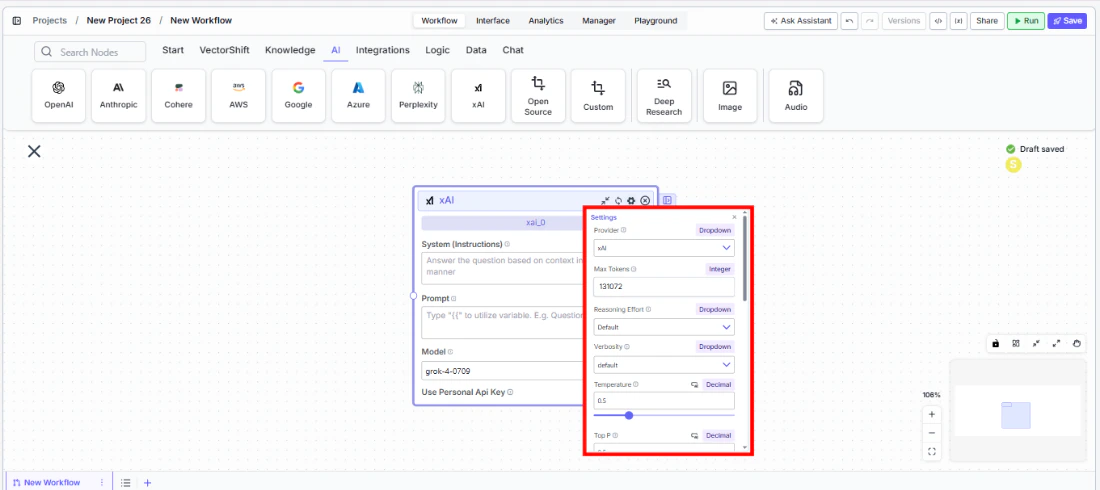Viewport: 1100px width, 490px height.
Task: Collapse the xAI node with shrink arrows
Action: (x=605, y=201)
